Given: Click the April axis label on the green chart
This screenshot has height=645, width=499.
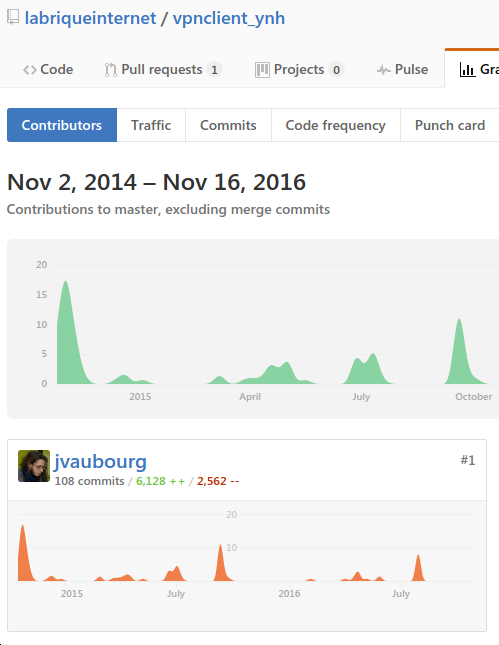Looking at the screenshot, I should click(250, 397).
